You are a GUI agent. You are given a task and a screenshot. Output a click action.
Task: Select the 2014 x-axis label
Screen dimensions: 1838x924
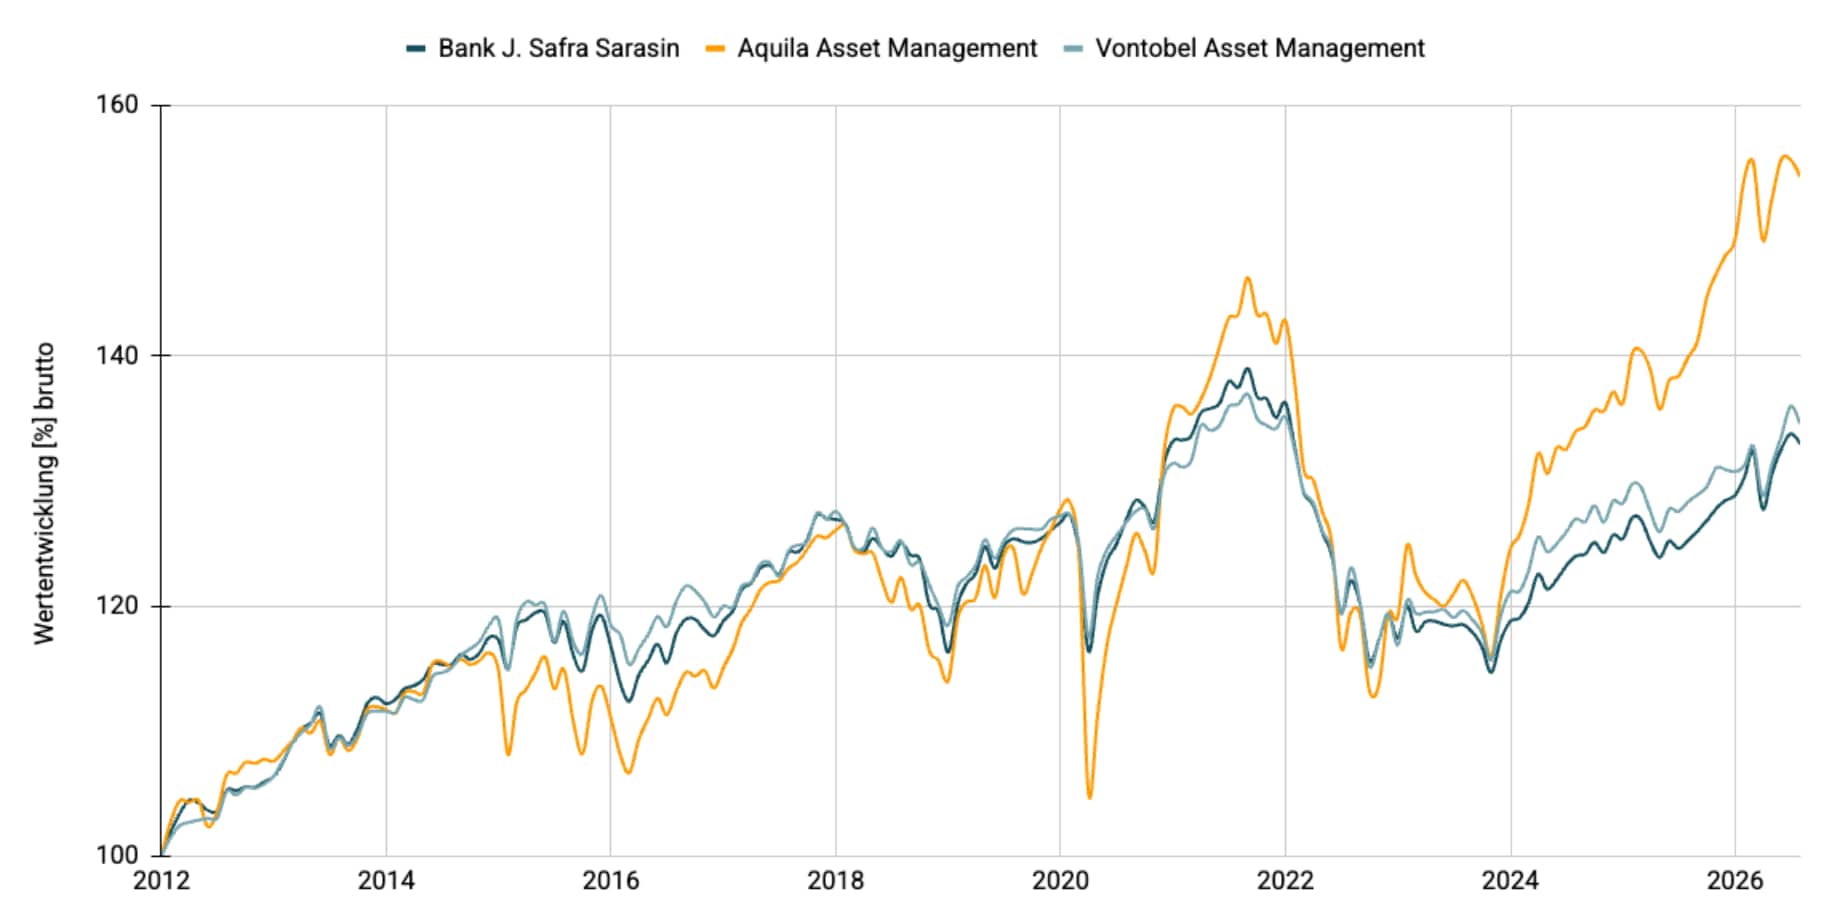coord(386,881)
